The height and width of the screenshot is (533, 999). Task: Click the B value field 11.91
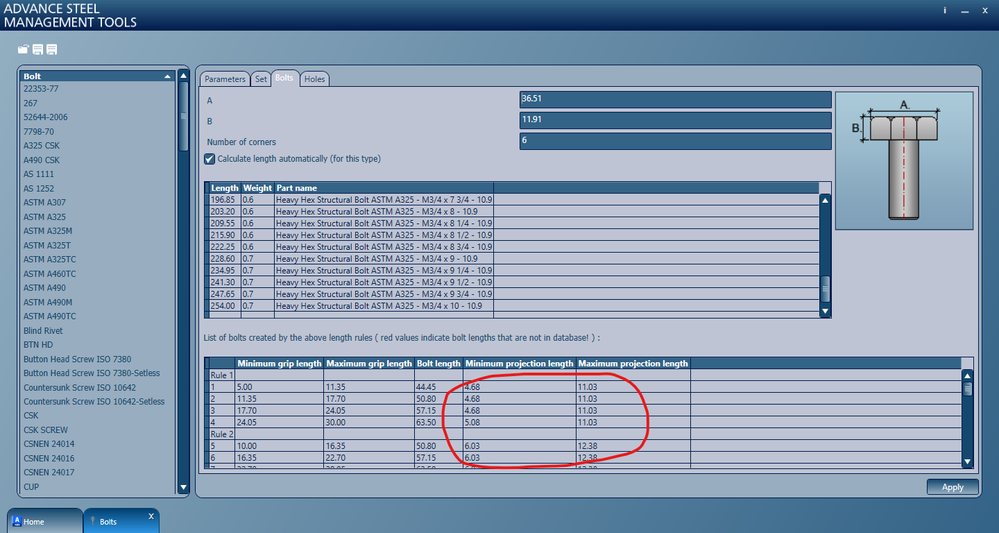tap(675, 120)
